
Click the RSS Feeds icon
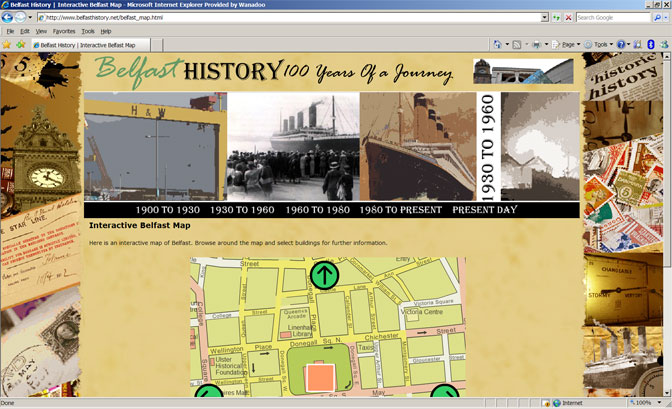click(x=517, y=45)
